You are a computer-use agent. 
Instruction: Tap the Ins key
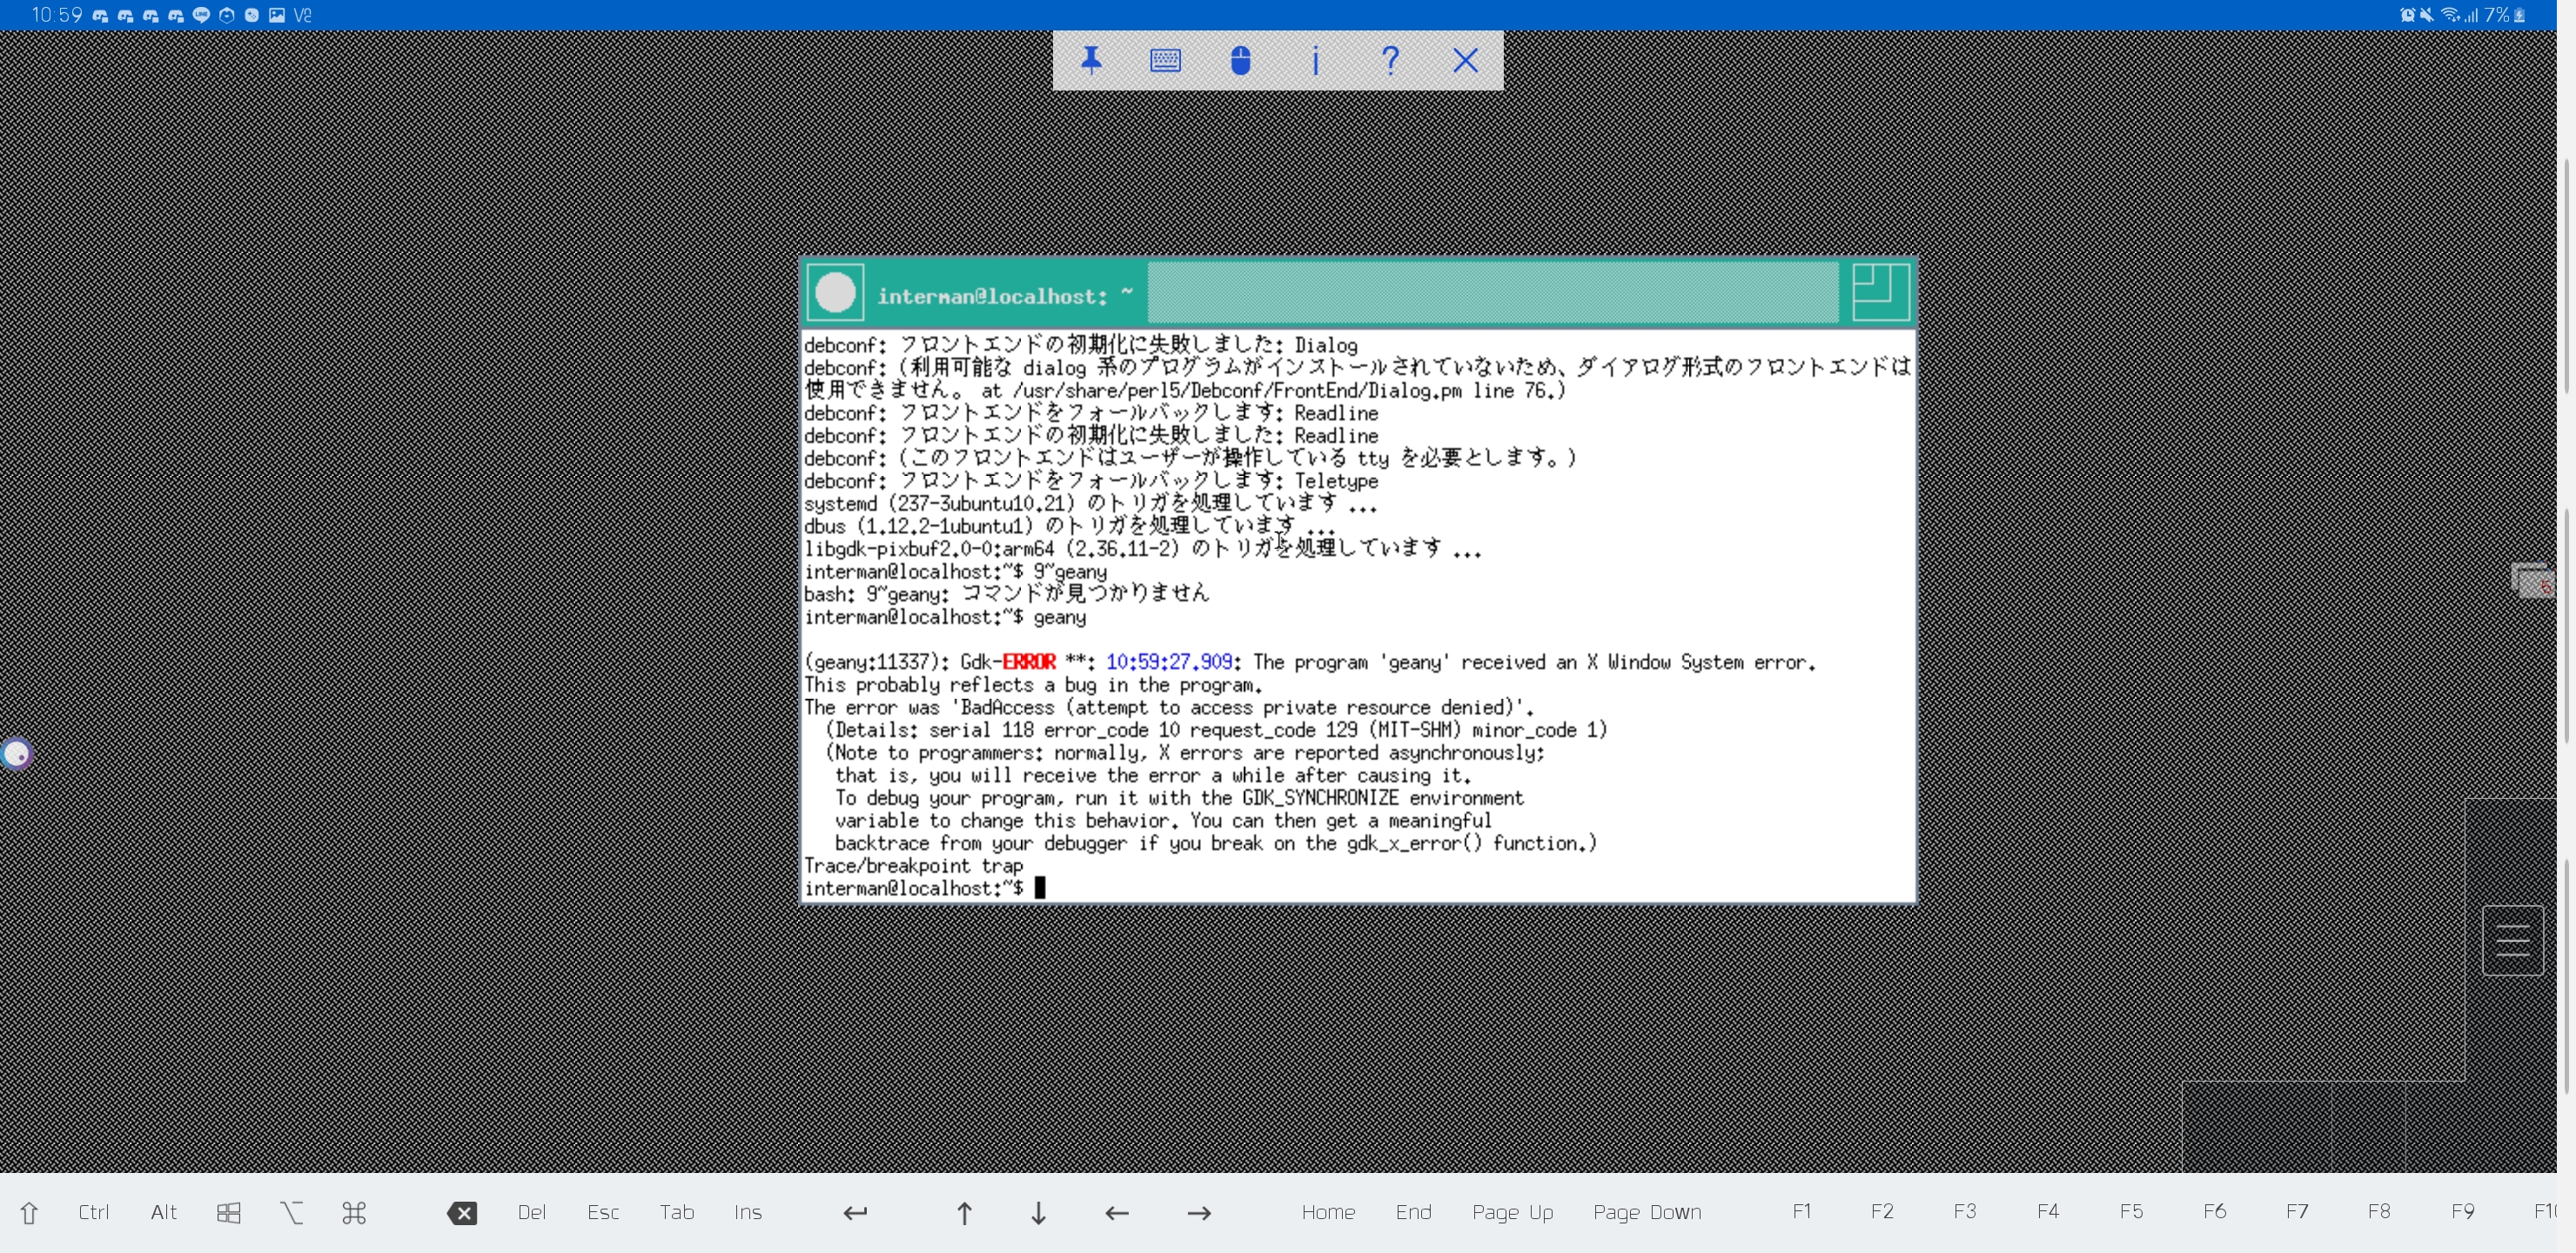tap(748, 1212)
